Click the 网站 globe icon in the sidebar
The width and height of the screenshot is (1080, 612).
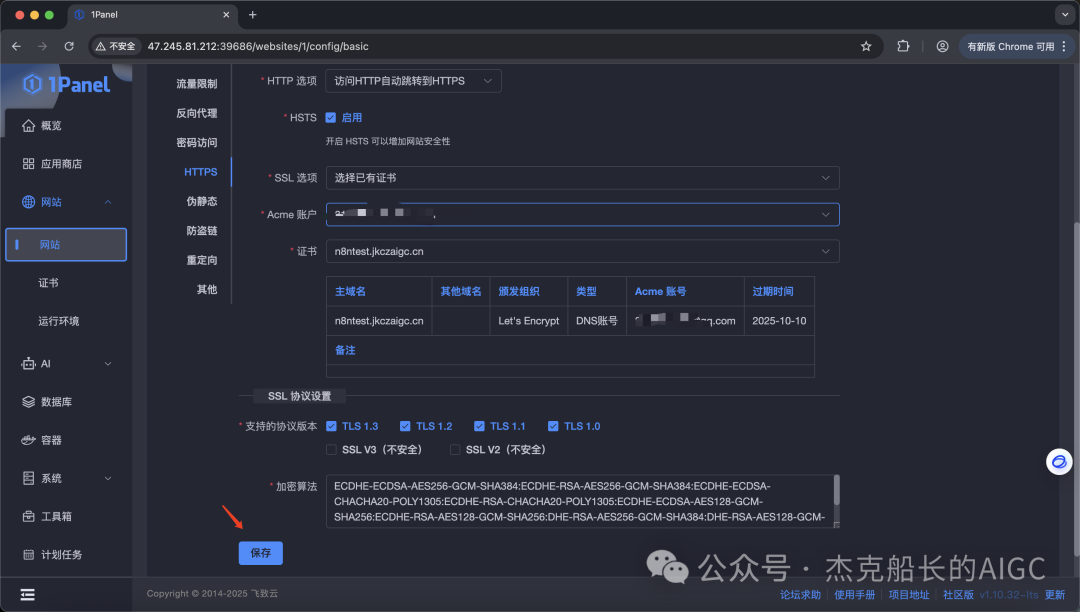[28, 202]
